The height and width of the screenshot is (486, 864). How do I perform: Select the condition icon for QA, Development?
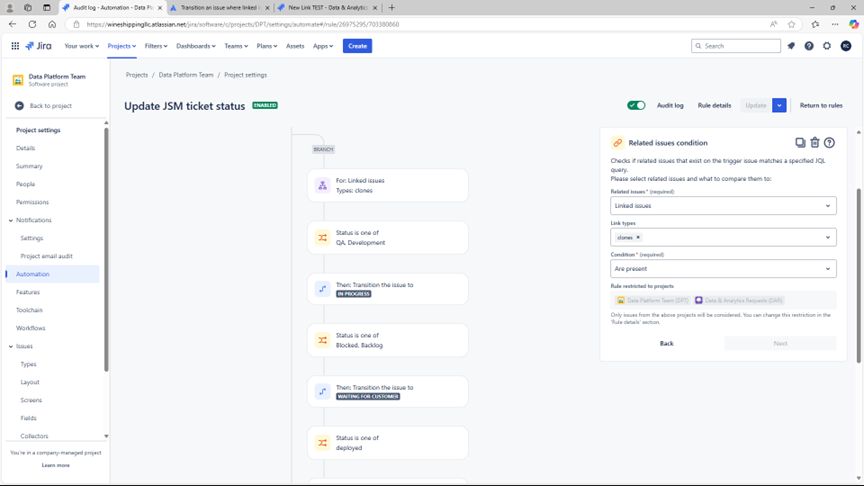(x=322, y=237)
